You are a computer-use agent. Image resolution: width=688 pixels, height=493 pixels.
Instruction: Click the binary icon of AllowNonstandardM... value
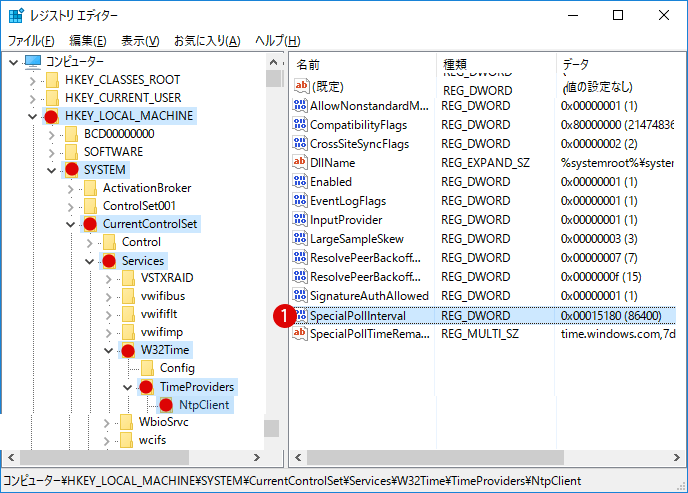300,105
